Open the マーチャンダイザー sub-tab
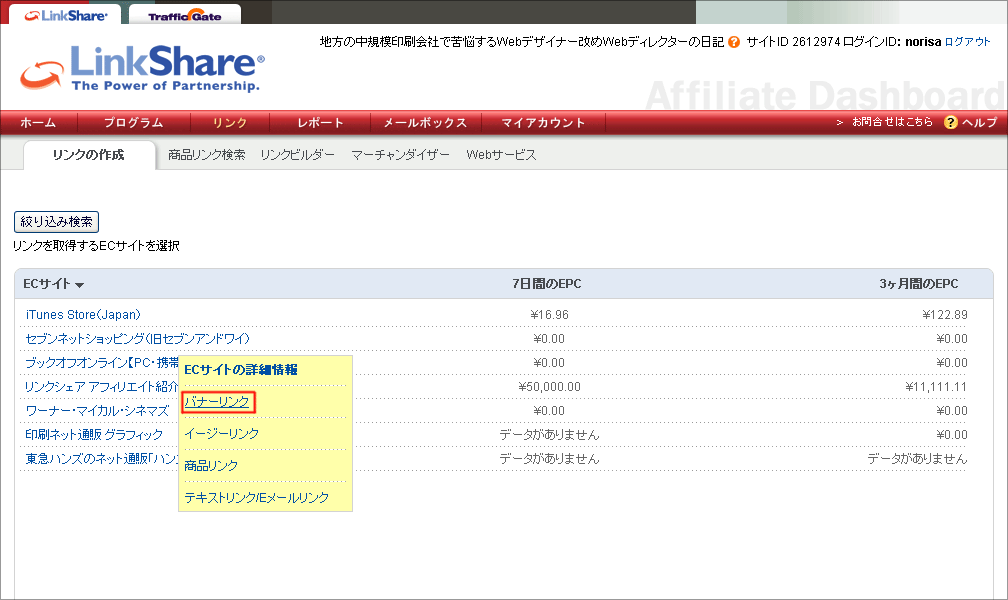The width and height of the screenshot is (1008, 600). click(x=400, y=155)
